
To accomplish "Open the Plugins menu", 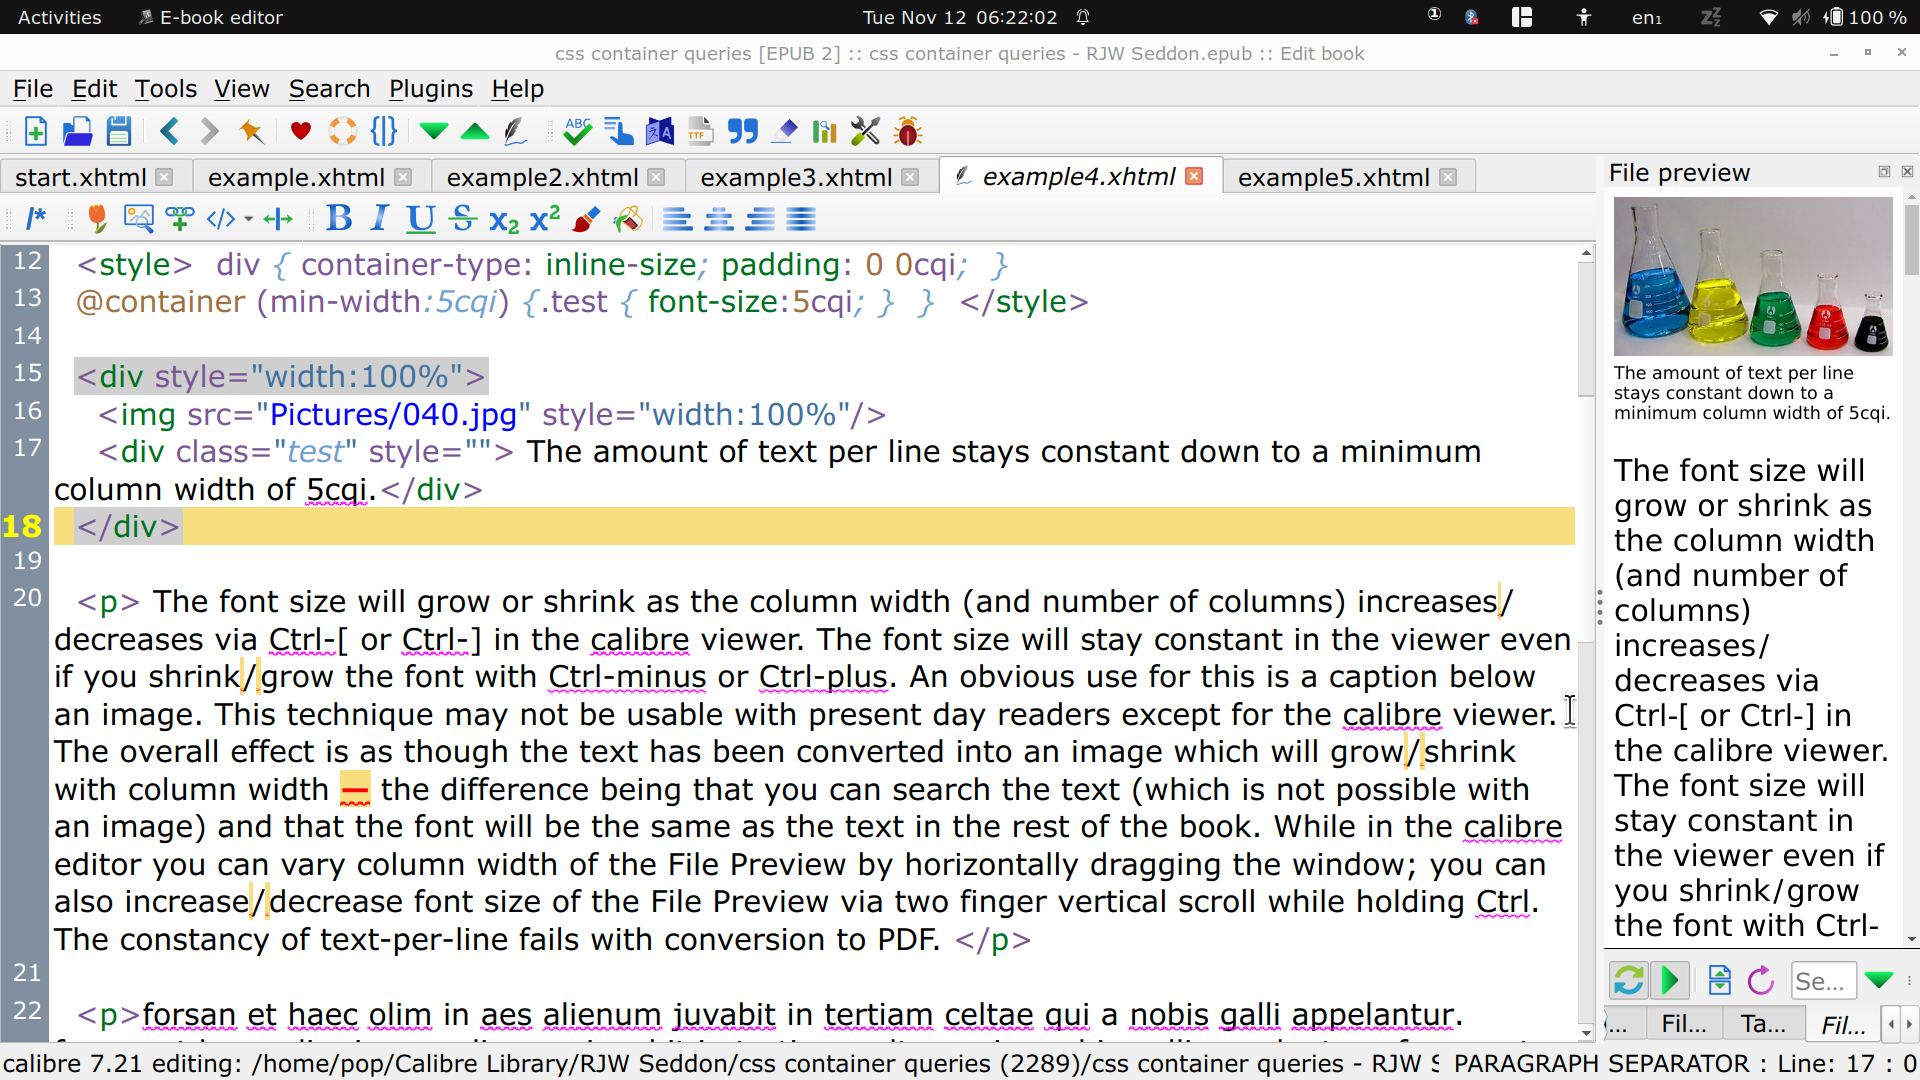I will click(430, 89).
